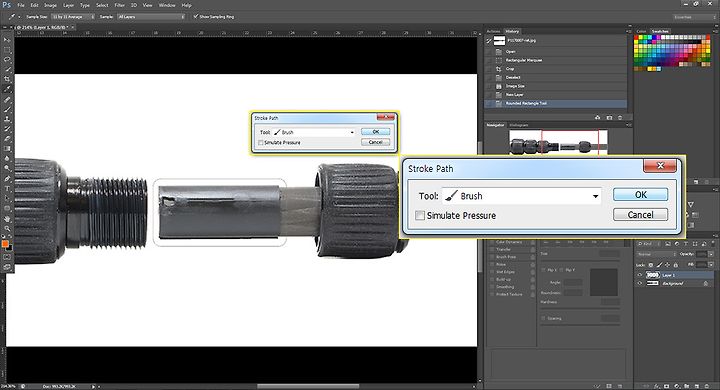Screen dimensions: 720x390
Task: Open the layer Opacity slider arrow
Action: [x=711, y=254]
